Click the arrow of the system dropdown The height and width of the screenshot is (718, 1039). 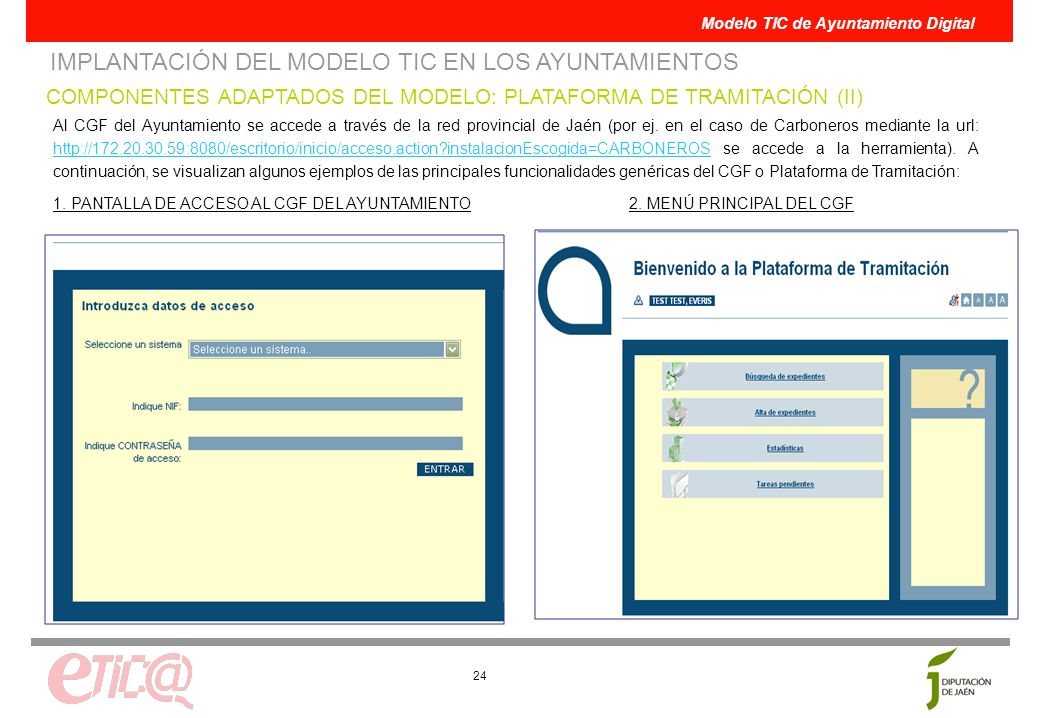point(452,349)
